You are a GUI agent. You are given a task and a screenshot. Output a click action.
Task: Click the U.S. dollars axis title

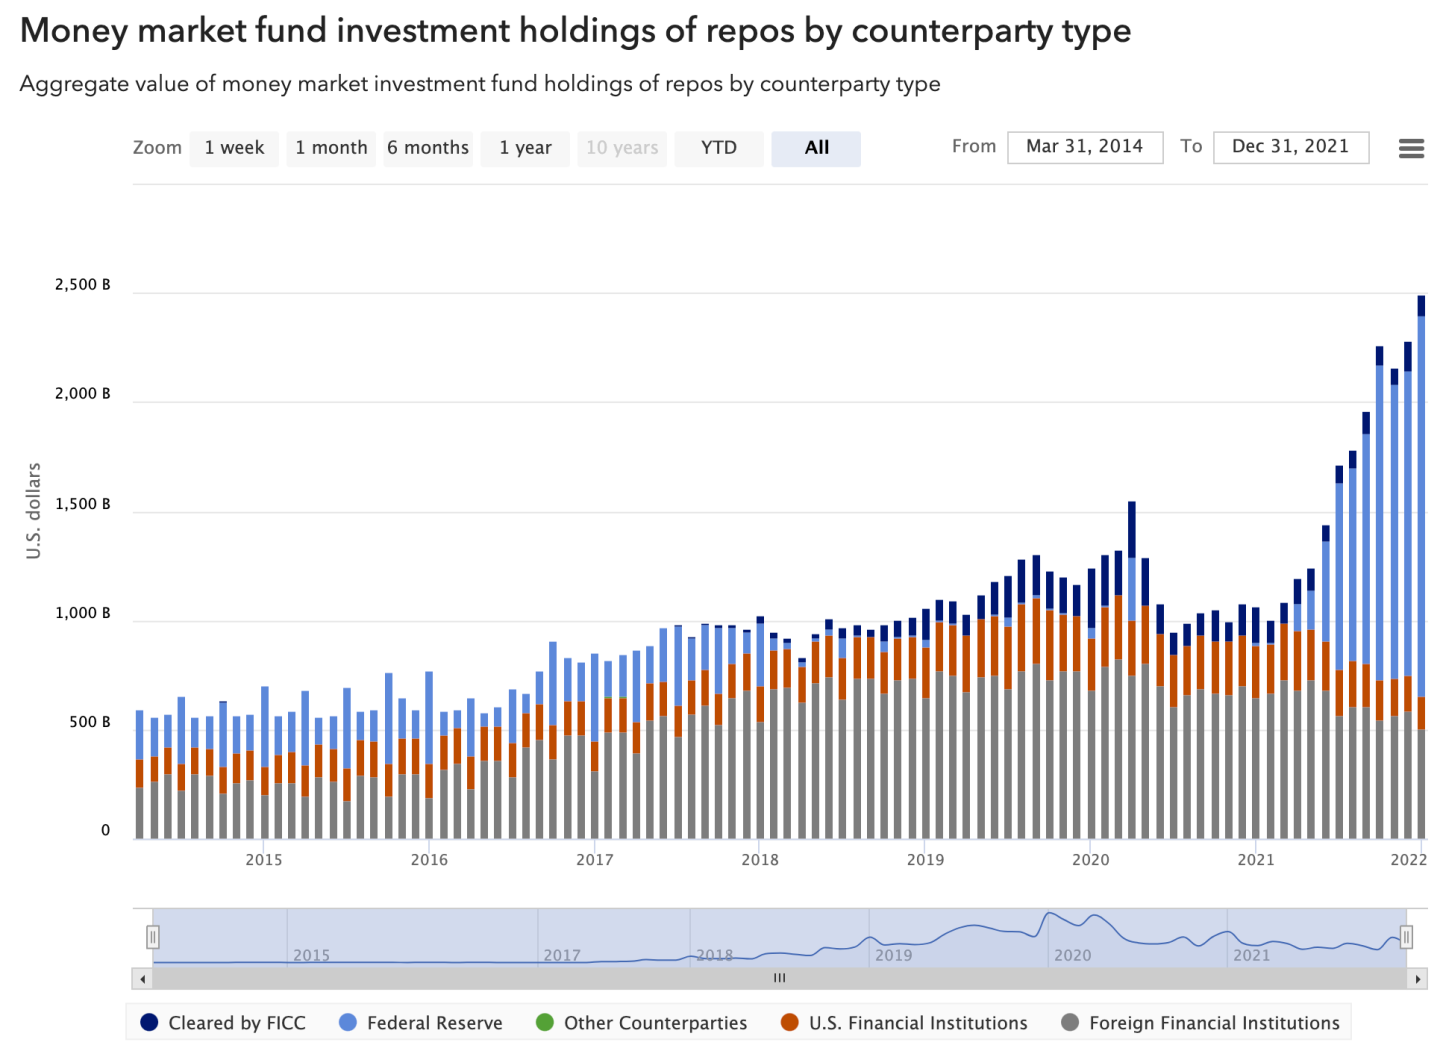pyautogui.click(x=34, y=511)
